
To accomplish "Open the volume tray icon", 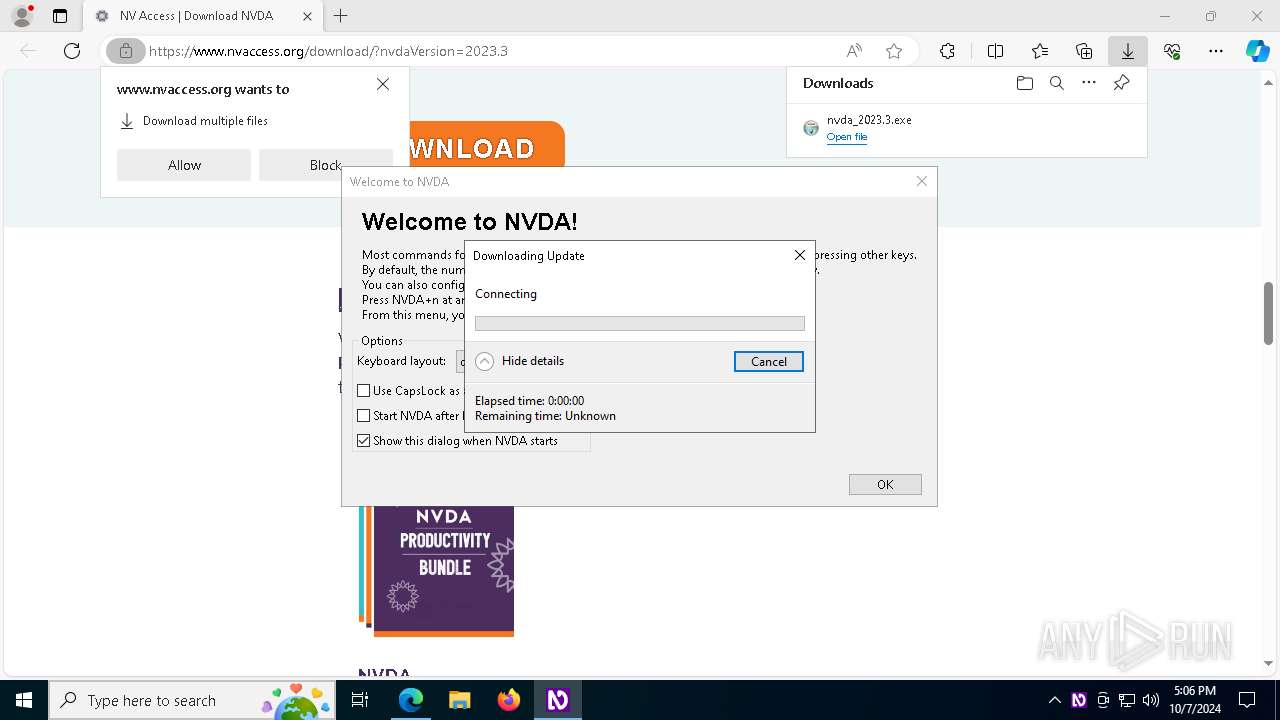I will tap(1151, 700).
